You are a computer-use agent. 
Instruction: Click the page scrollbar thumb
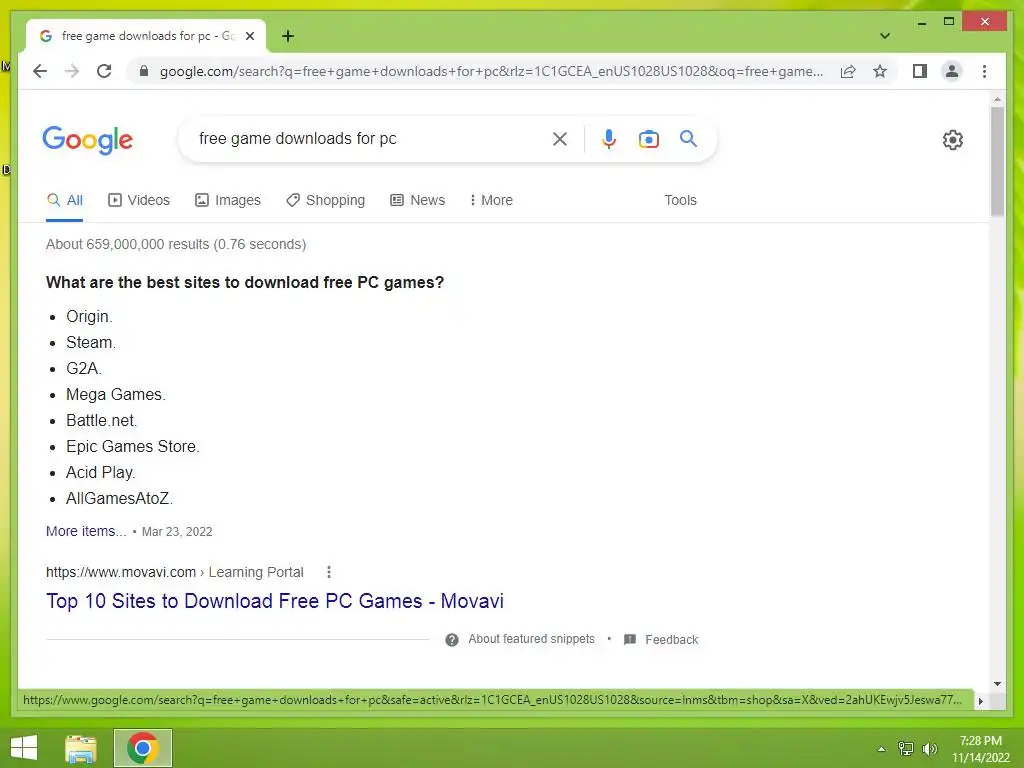pos(997,161)
